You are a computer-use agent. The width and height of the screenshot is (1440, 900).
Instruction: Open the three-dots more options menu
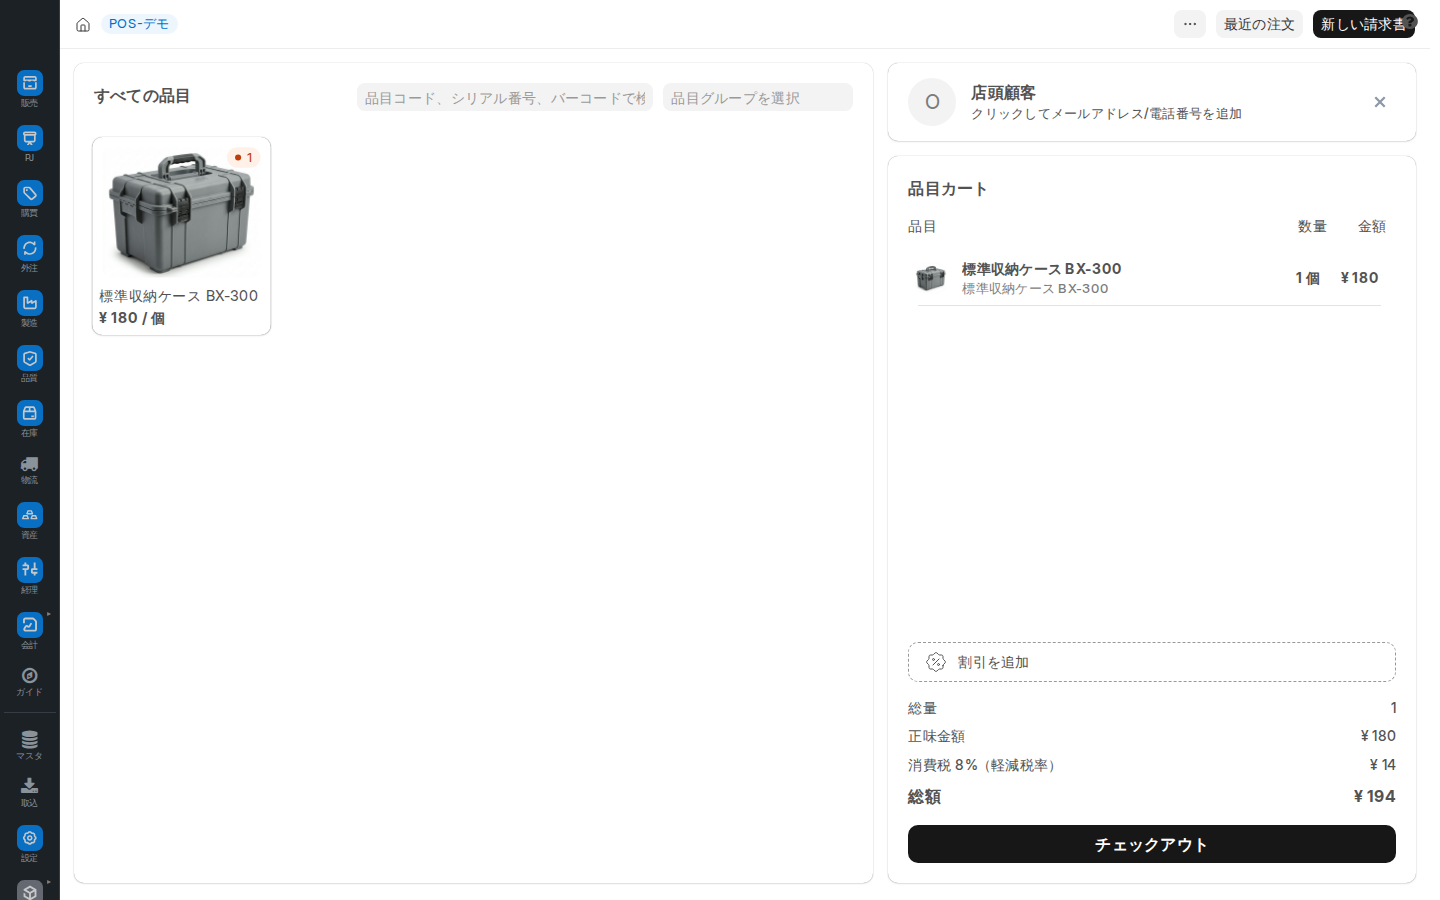point(1190,24)
